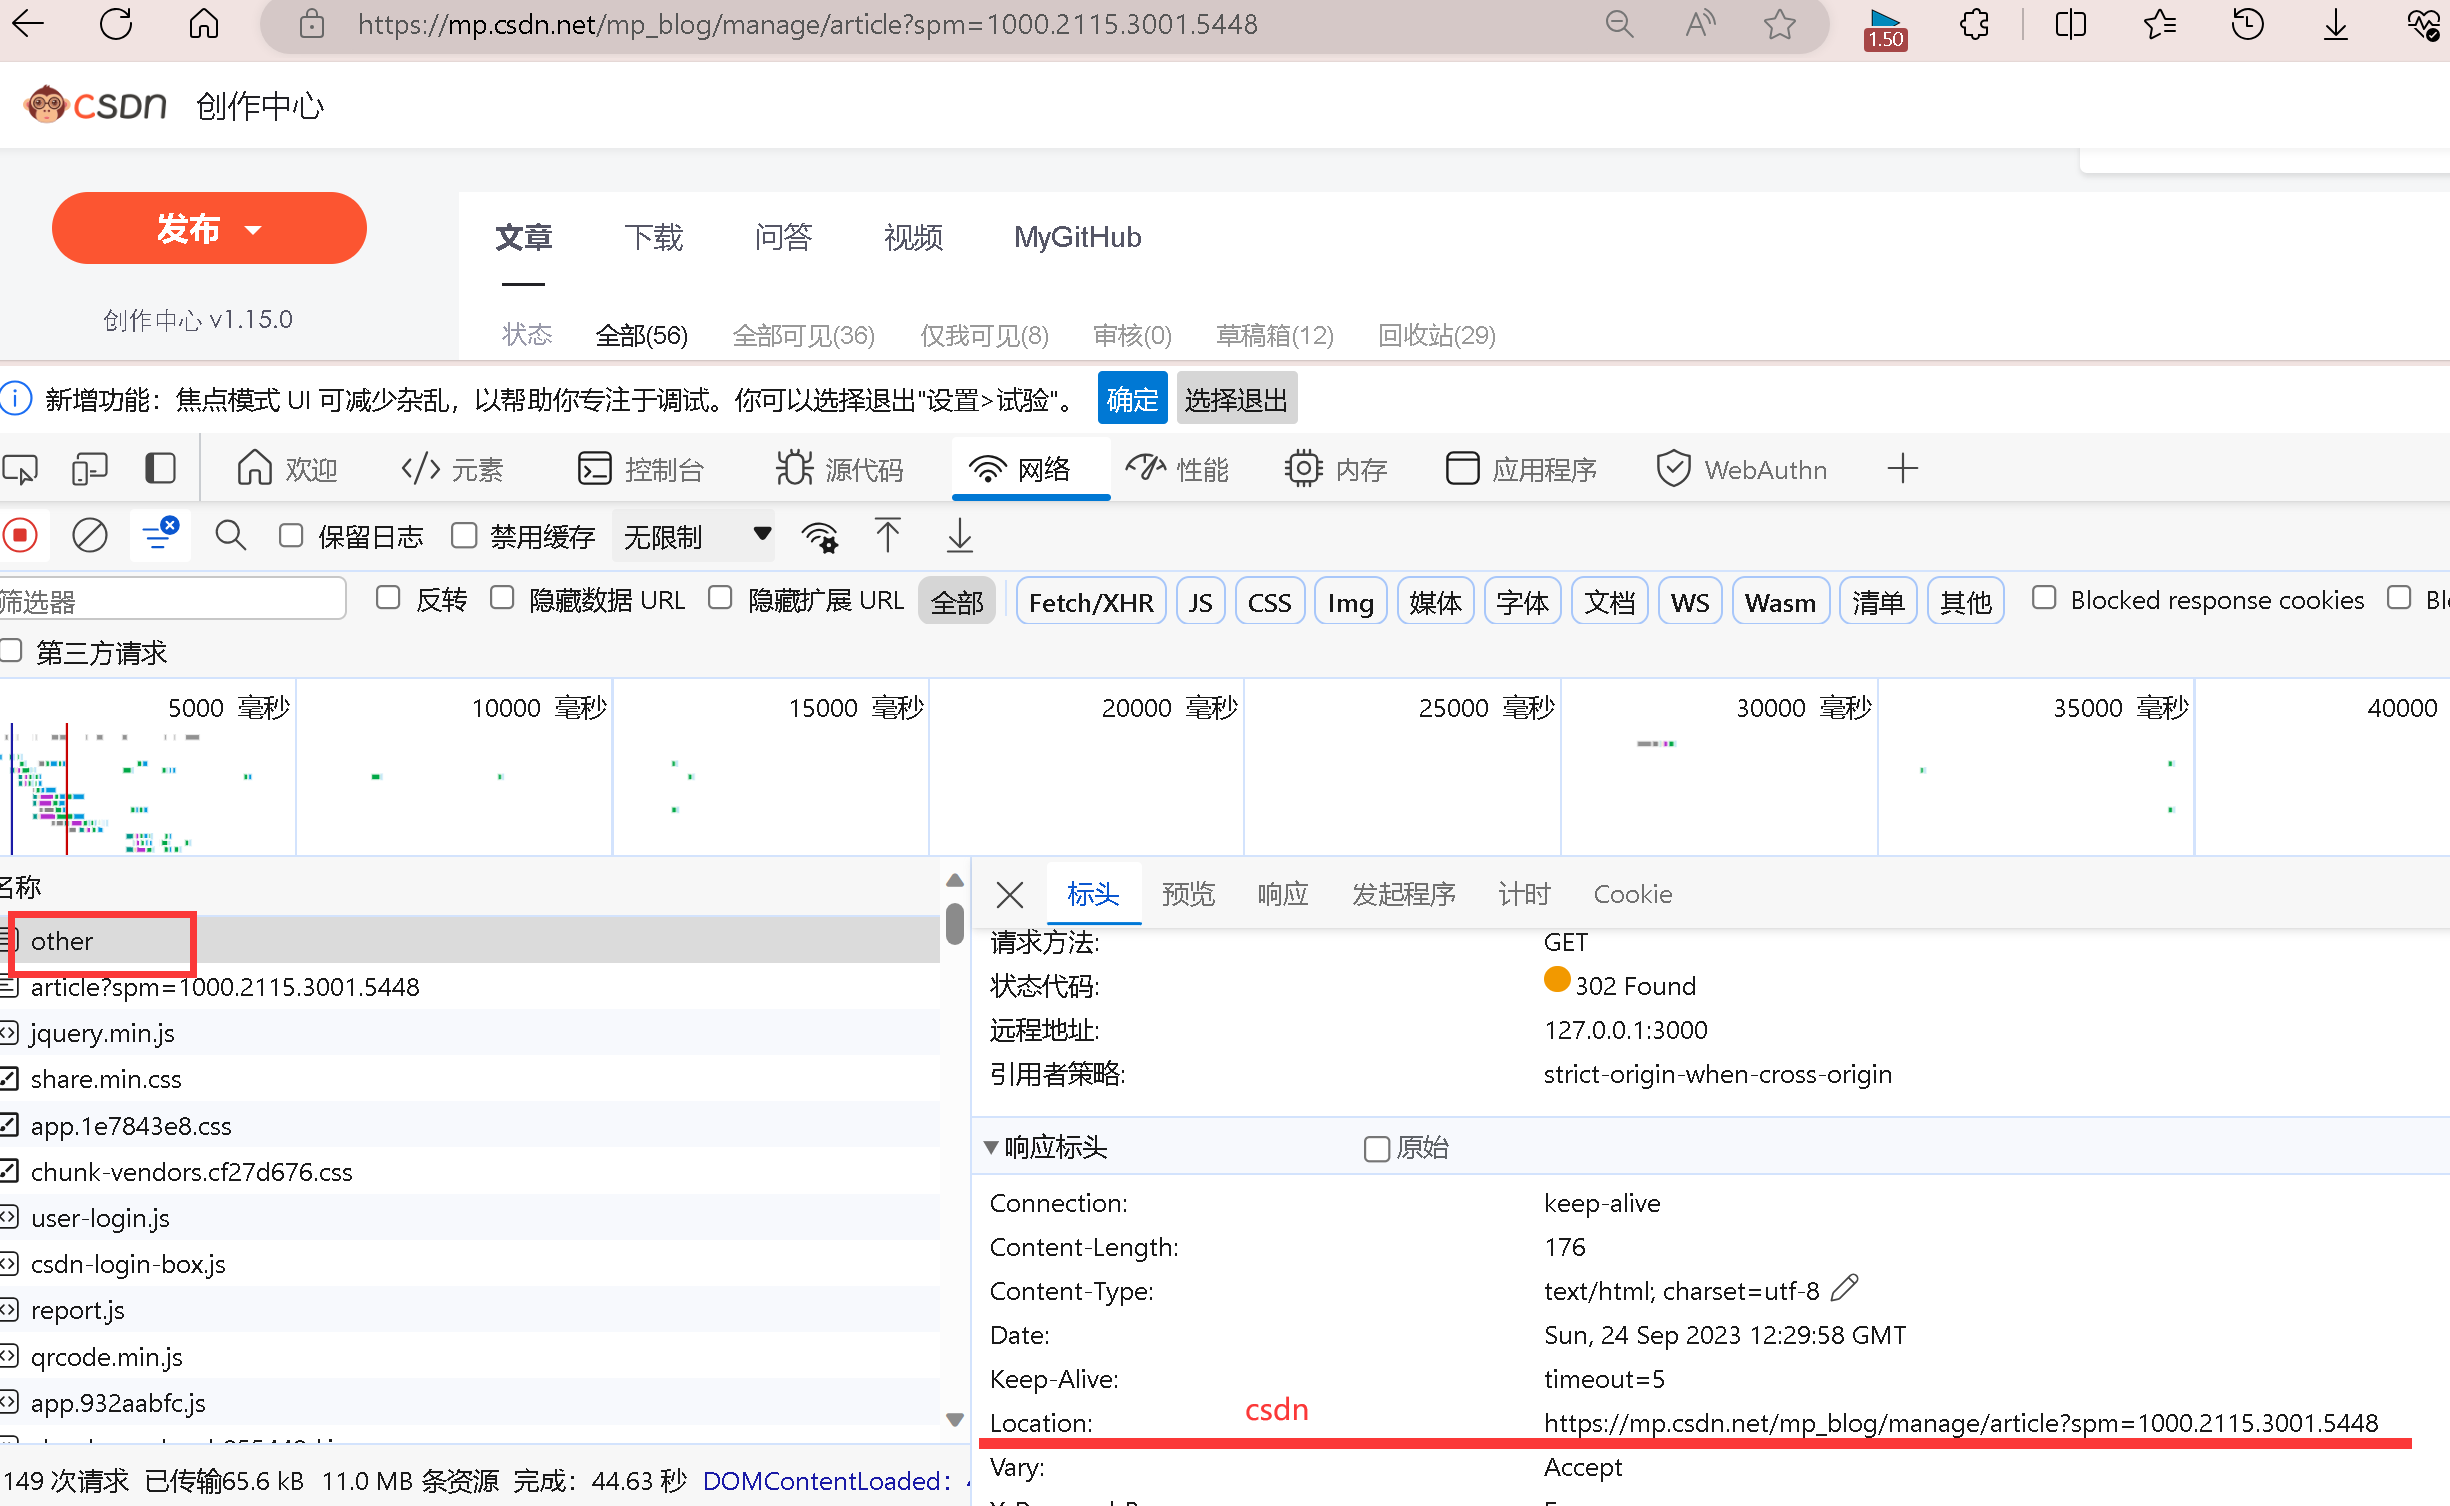The height and width of the screenshot is (1506, 2450).
Task: Check Blocked response cookies checkbox
Action: coord(2044,598)
